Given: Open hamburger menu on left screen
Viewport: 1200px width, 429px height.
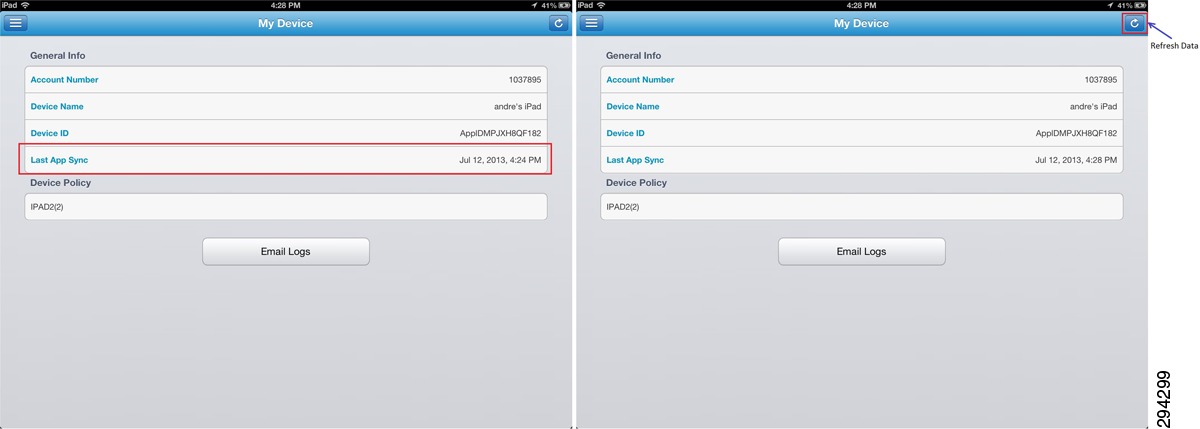Looking at the screenshot, I should point(15,23).
